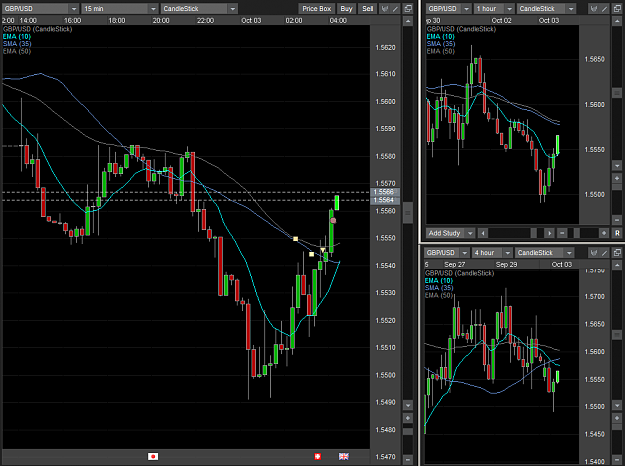Select trend line tool in 1 hour chart
625x466 pixels.
coord(605,9)
